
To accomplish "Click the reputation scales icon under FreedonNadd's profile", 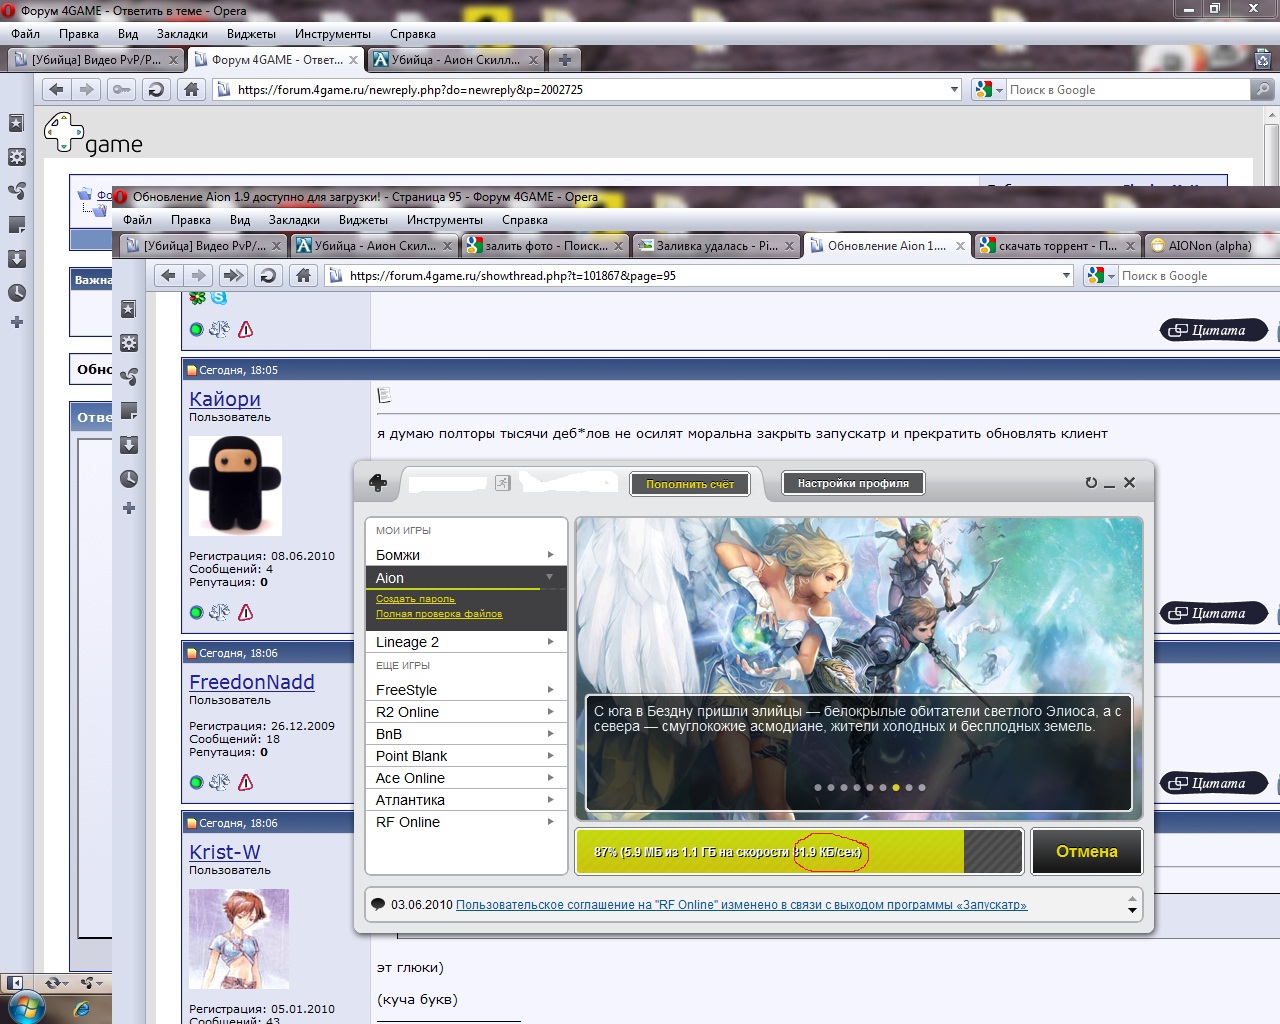I will pos(219,782).
